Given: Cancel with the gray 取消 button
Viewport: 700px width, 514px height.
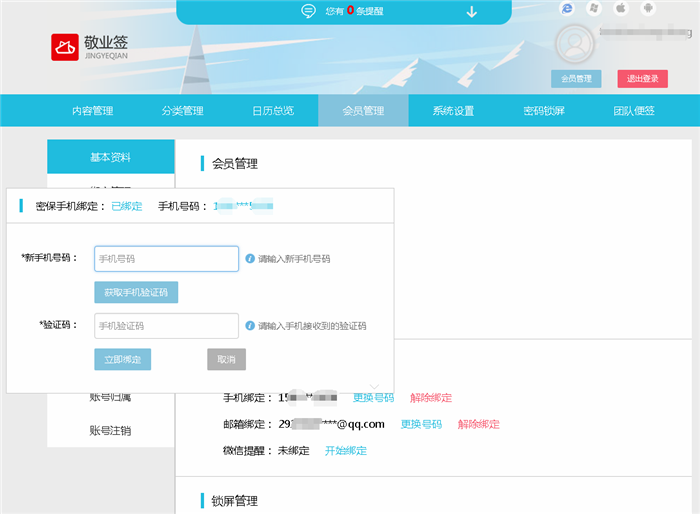Looking at the screenshot, I should click(226, 359).
